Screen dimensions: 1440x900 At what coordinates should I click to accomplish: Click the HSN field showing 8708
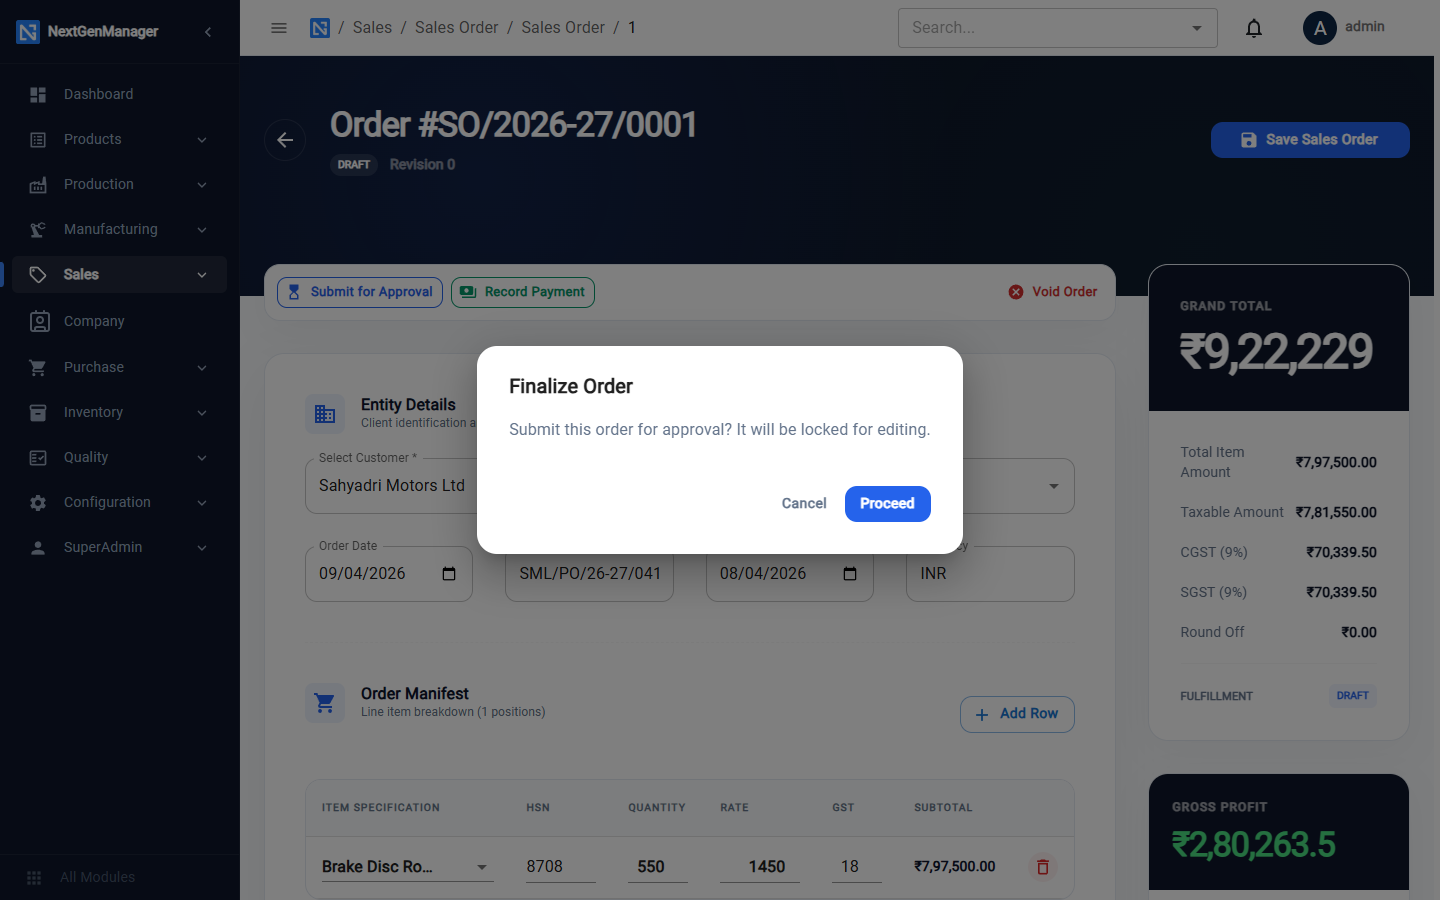pyautogui.click(x=561, y=867)
